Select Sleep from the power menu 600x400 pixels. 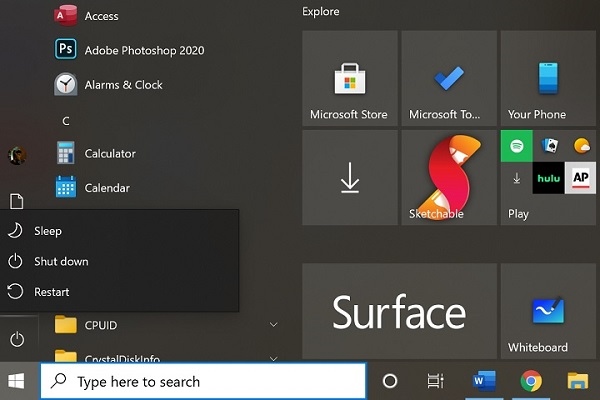[x=47, y=231]
